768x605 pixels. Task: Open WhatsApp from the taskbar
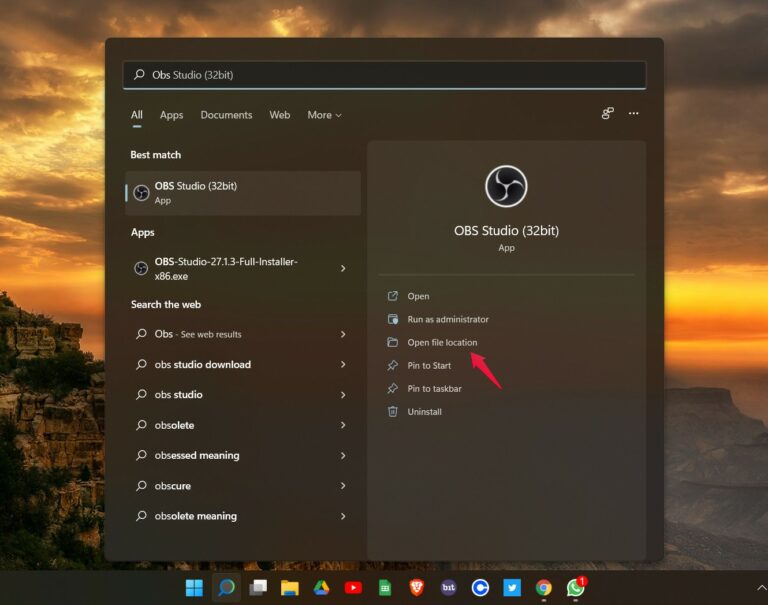(x=576, y=587)
